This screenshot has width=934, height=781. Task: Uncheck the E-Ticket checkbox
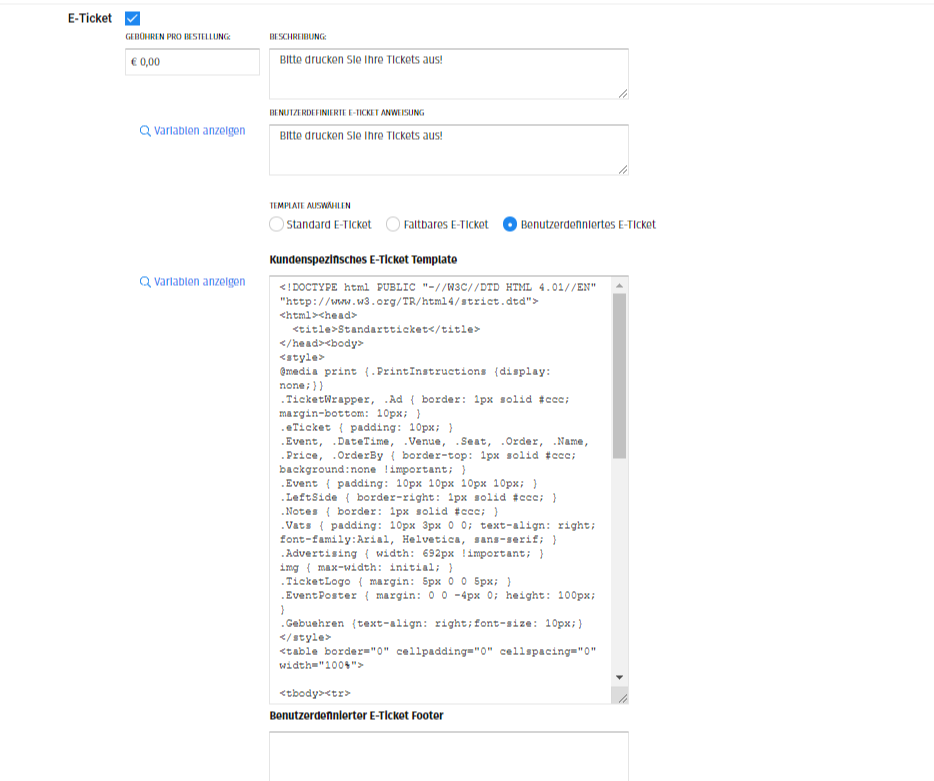click(x=133, y=18)
